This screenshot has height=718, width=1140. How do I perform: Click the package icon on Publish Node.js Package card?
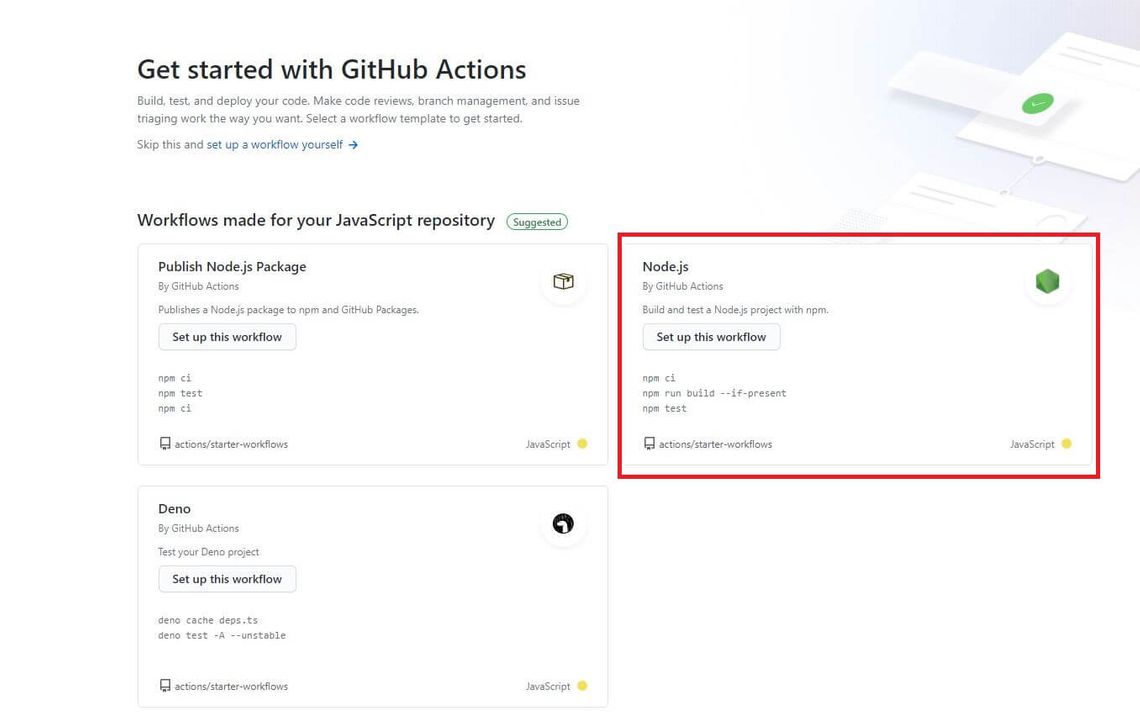pyautogui.click(x=563, y=281)
